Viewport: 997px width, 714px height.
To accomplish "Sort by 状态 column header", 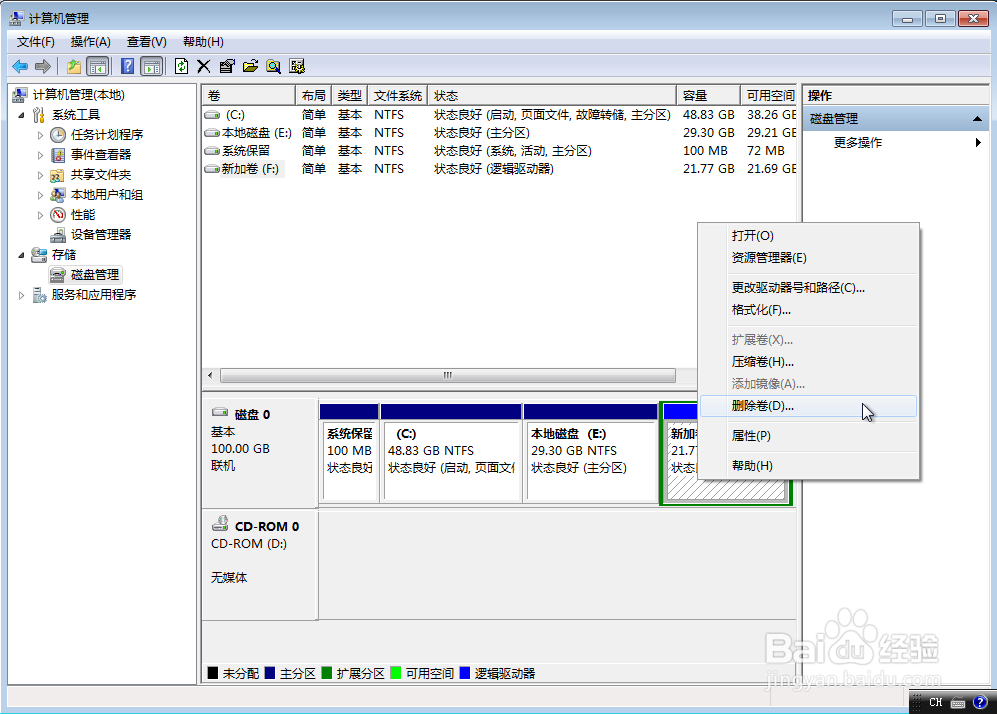I will tap(552, 95).
